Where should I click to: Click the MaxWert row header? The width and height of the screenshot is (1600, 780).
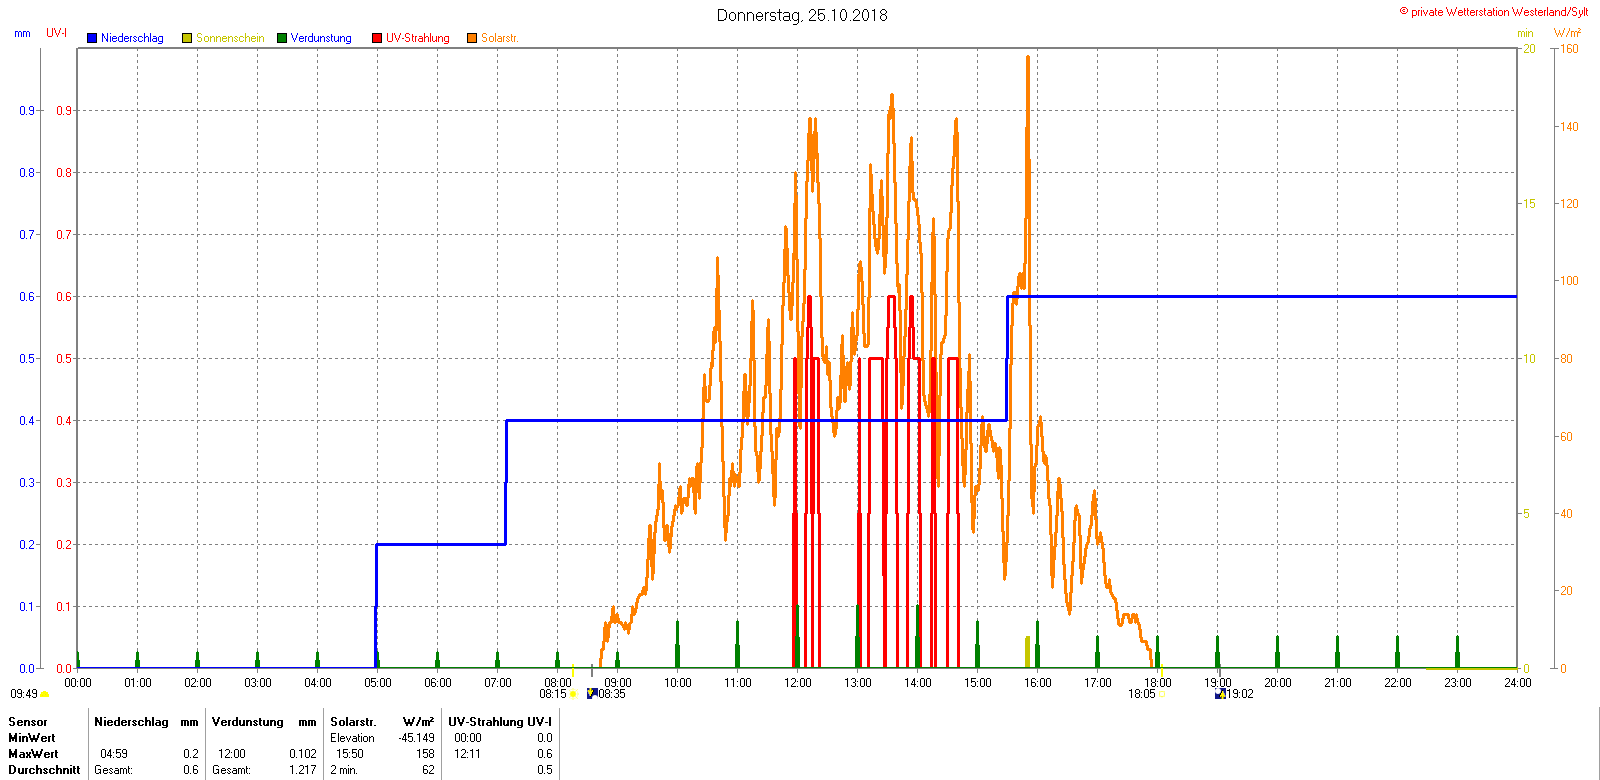click(x=33, y=754)
